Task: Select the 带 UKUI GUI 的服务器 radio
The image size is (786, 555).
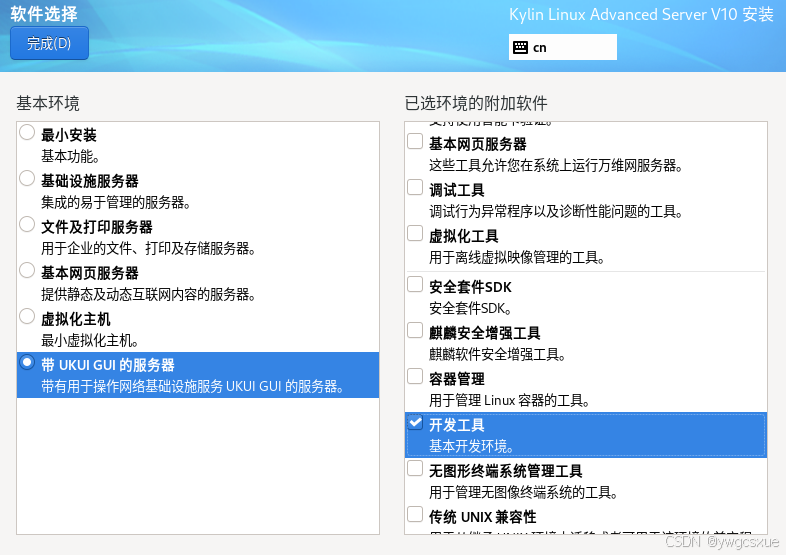Action: click(x=27, y=362)
